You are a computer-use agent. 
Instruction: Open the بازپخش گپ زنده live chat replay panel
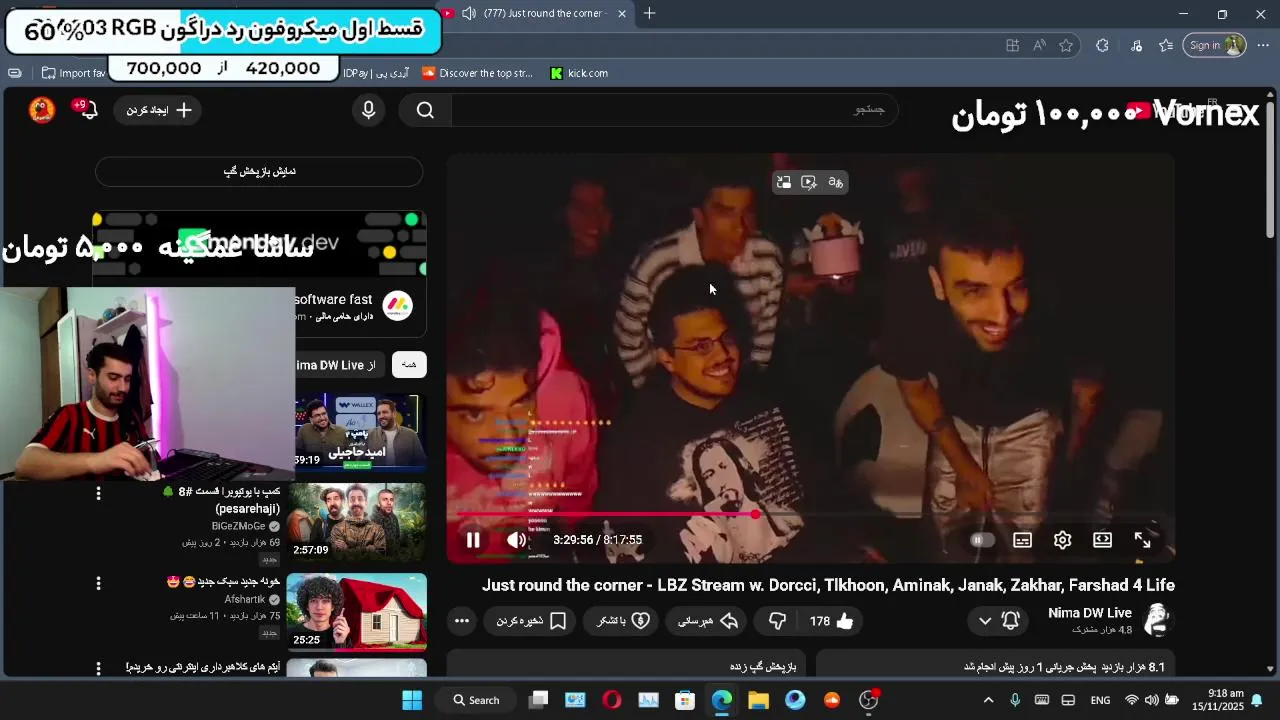point(626,666)
